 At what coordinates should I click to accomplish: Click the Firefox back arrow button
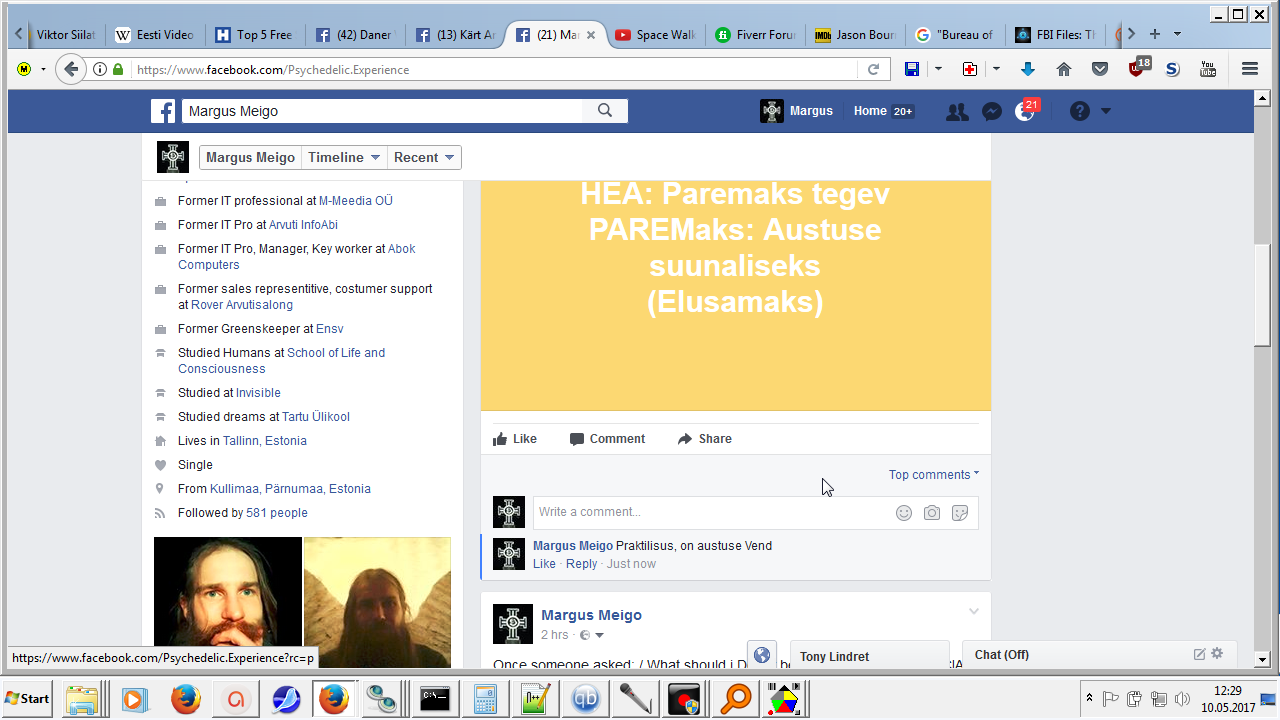(70, 69)
